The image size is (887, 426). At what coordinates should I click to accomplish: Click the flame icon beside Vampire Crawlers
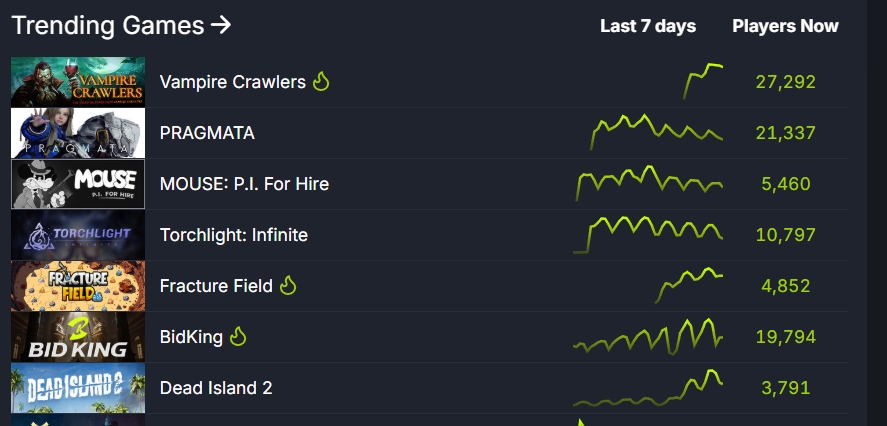(x=321, y=82)
